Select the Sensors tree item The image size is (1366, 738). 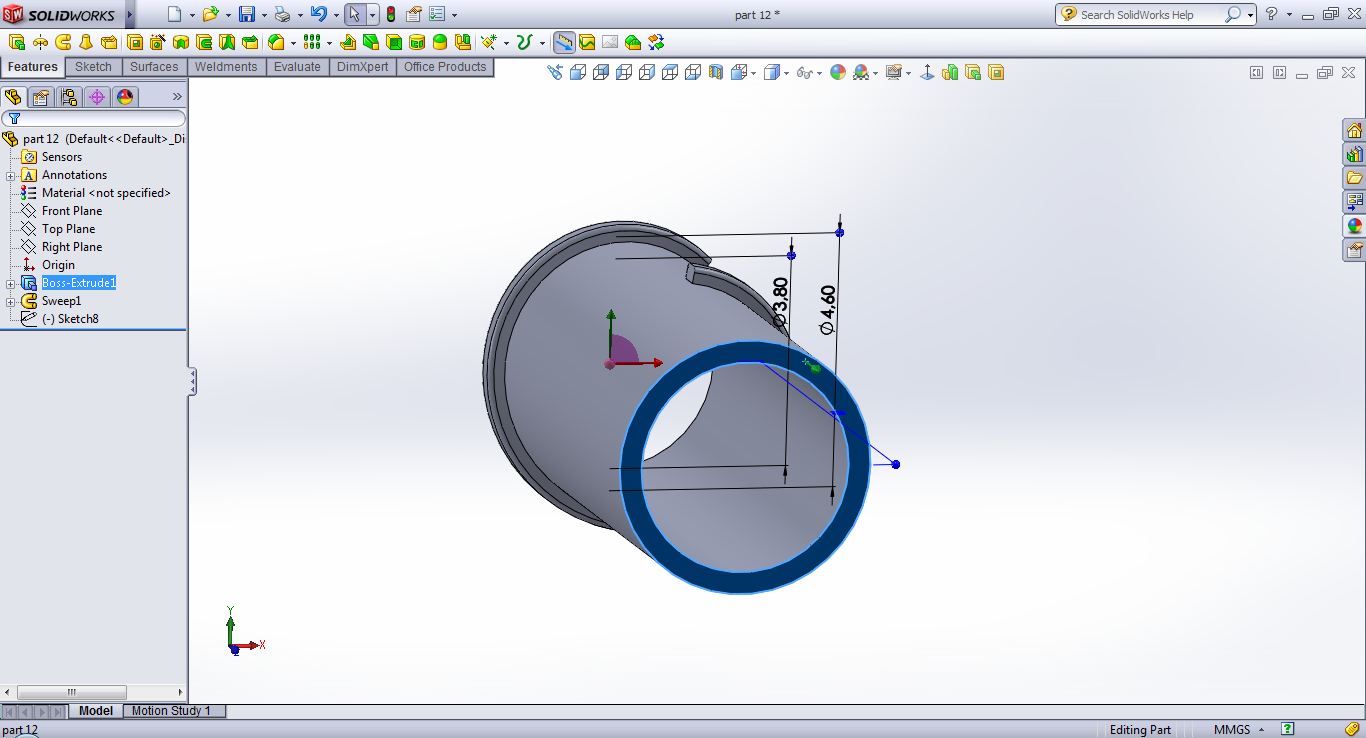coord(62,157)
